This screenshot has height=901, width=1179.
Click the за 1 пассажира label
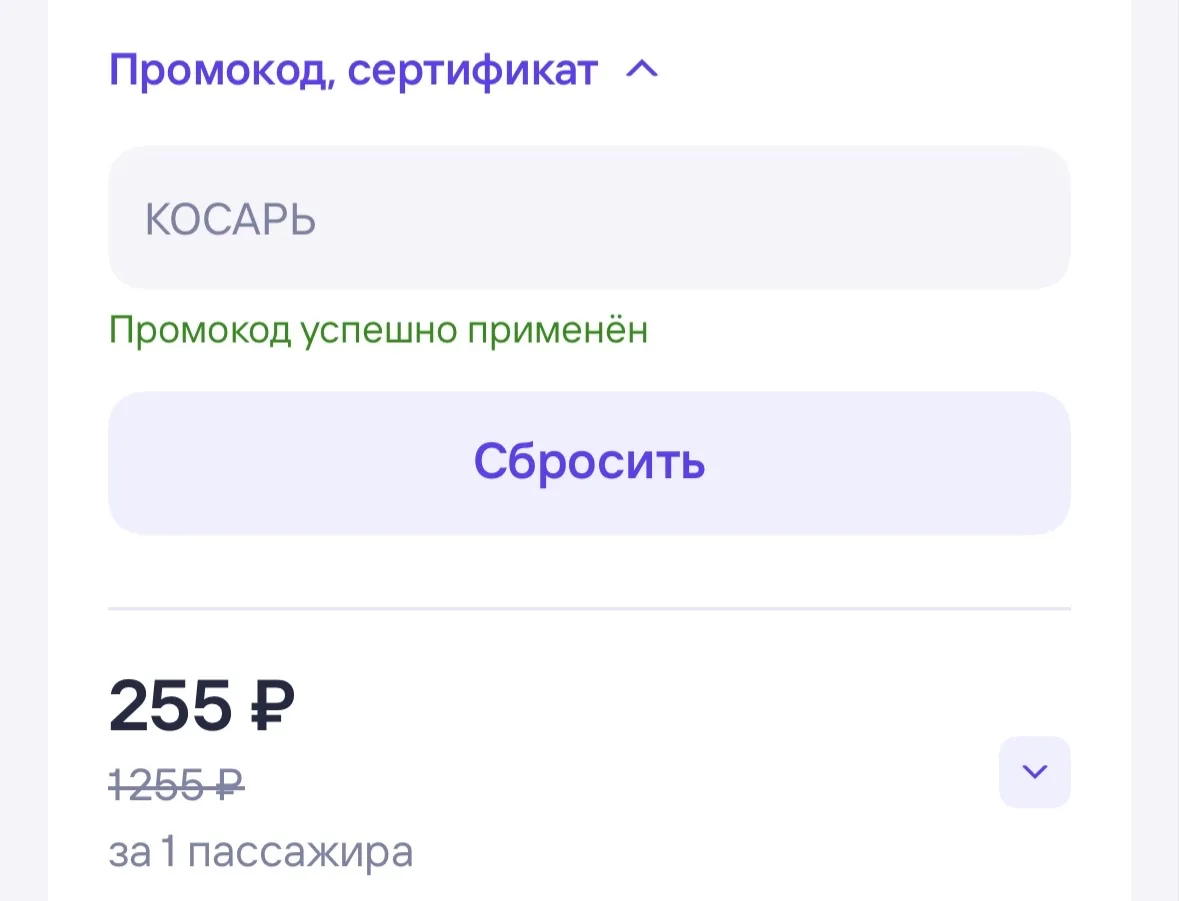tap(261, 852)
